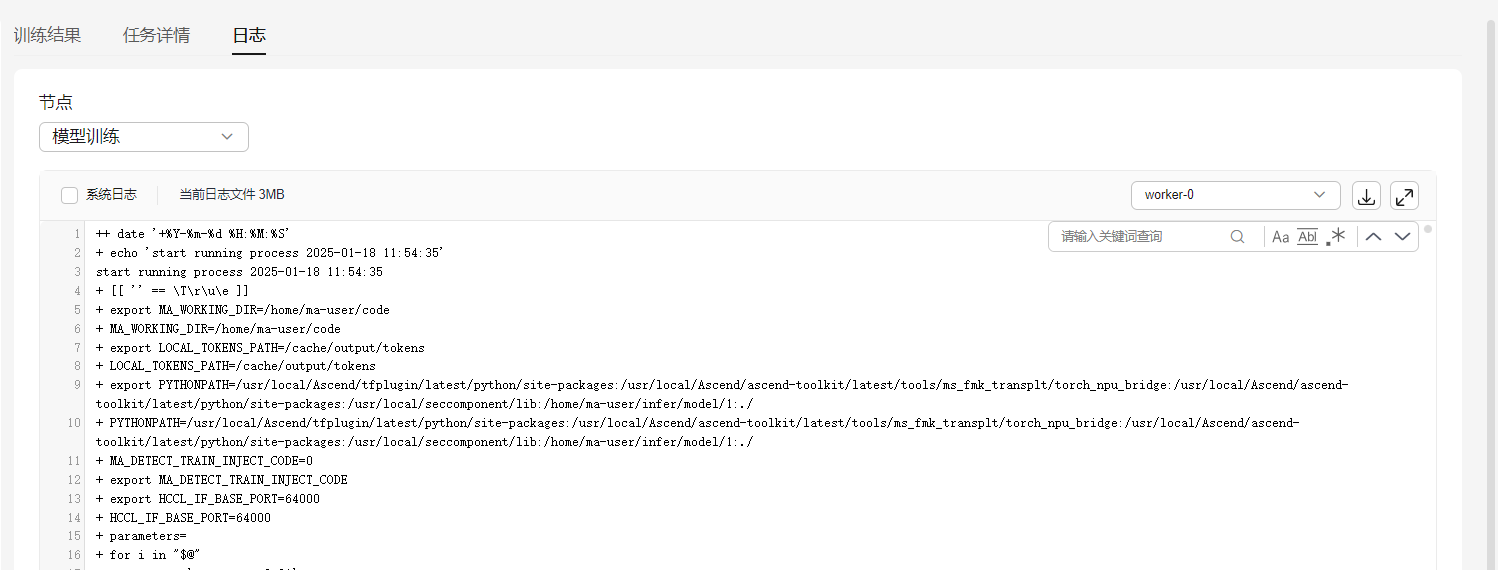
Task: Enable the 系统日志 checkbox
Action: (x=70, y=195)
